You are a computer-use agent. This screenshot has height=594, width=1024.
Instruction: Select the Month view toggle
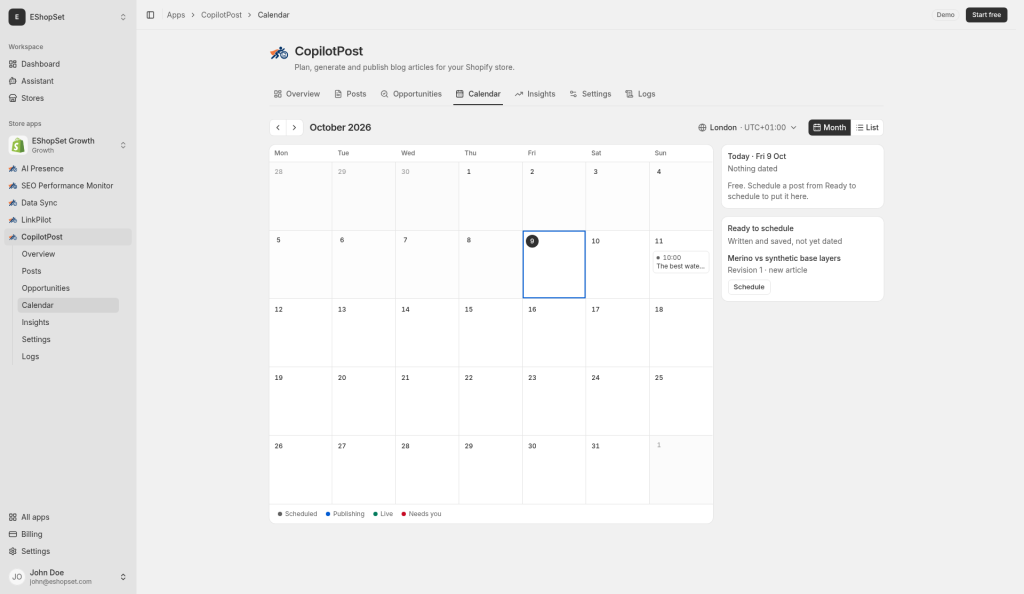point(829,128)
